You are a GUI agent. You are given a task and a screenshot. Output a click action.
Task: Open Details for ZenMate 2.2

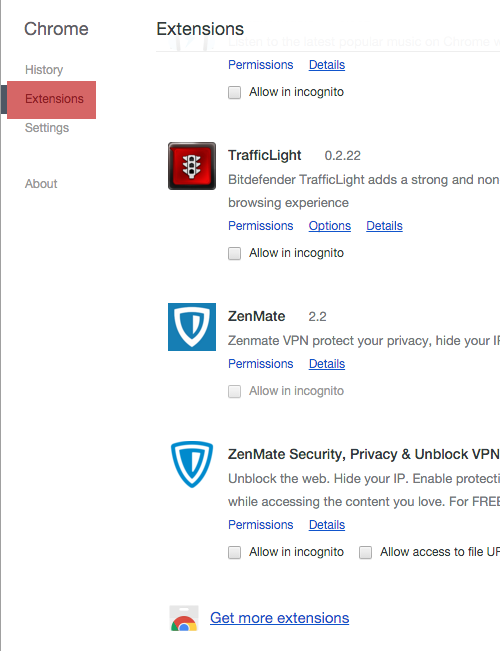[327, 364]
